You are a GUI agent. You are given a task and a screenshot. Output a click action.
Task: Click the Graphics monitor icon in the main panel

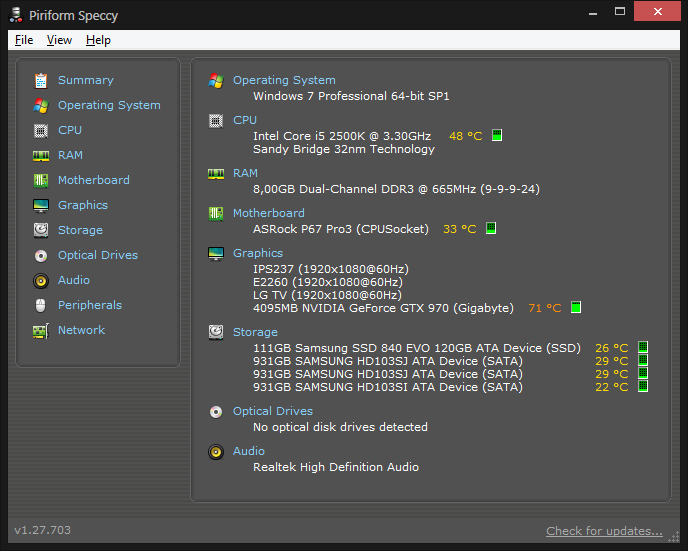(216, 254)
